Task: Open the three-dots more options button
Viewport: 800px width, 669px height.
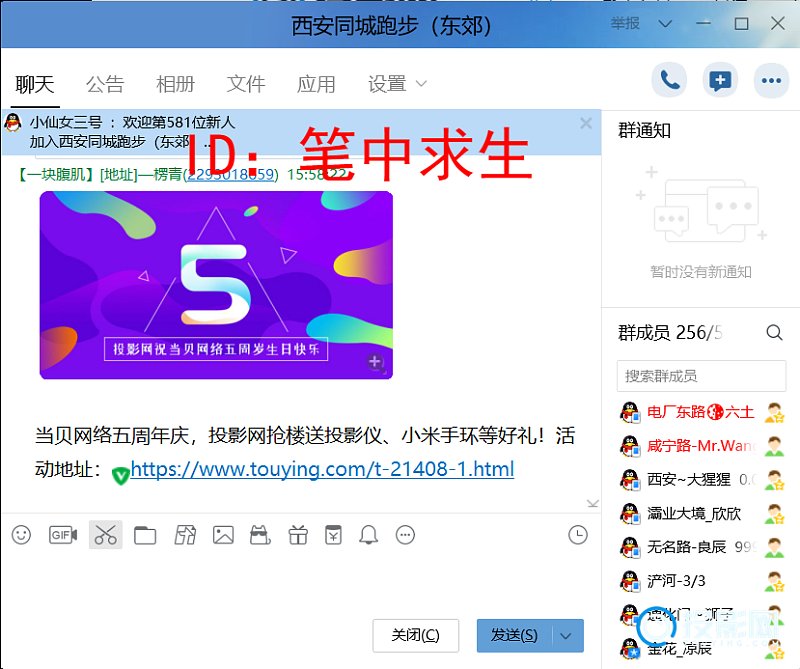Action: [771, 80]
